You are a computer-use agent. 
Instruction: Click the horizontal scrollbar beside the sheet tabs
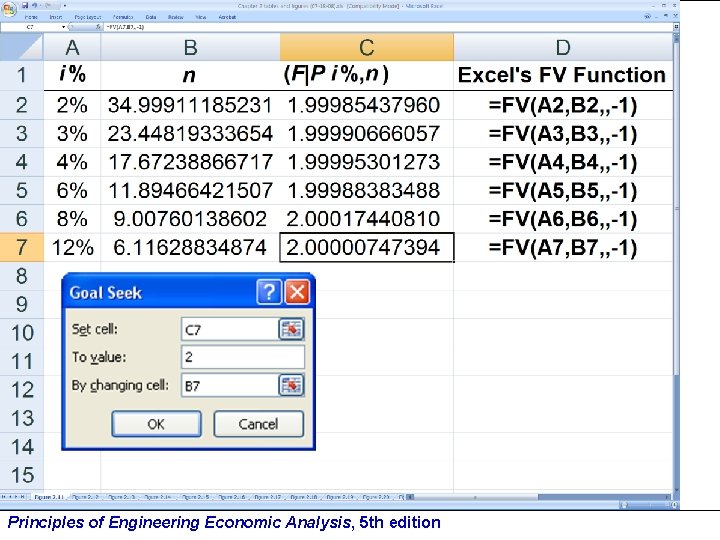tap(538, 497)
